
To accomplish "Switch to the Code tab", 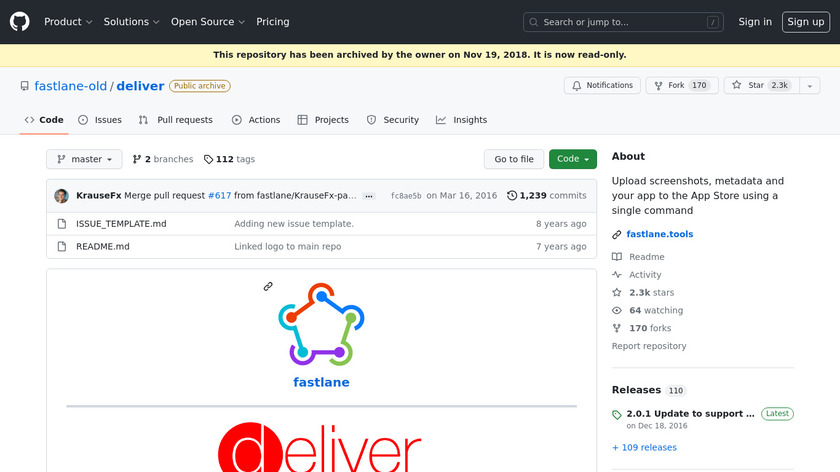I will tap(44, 120).
